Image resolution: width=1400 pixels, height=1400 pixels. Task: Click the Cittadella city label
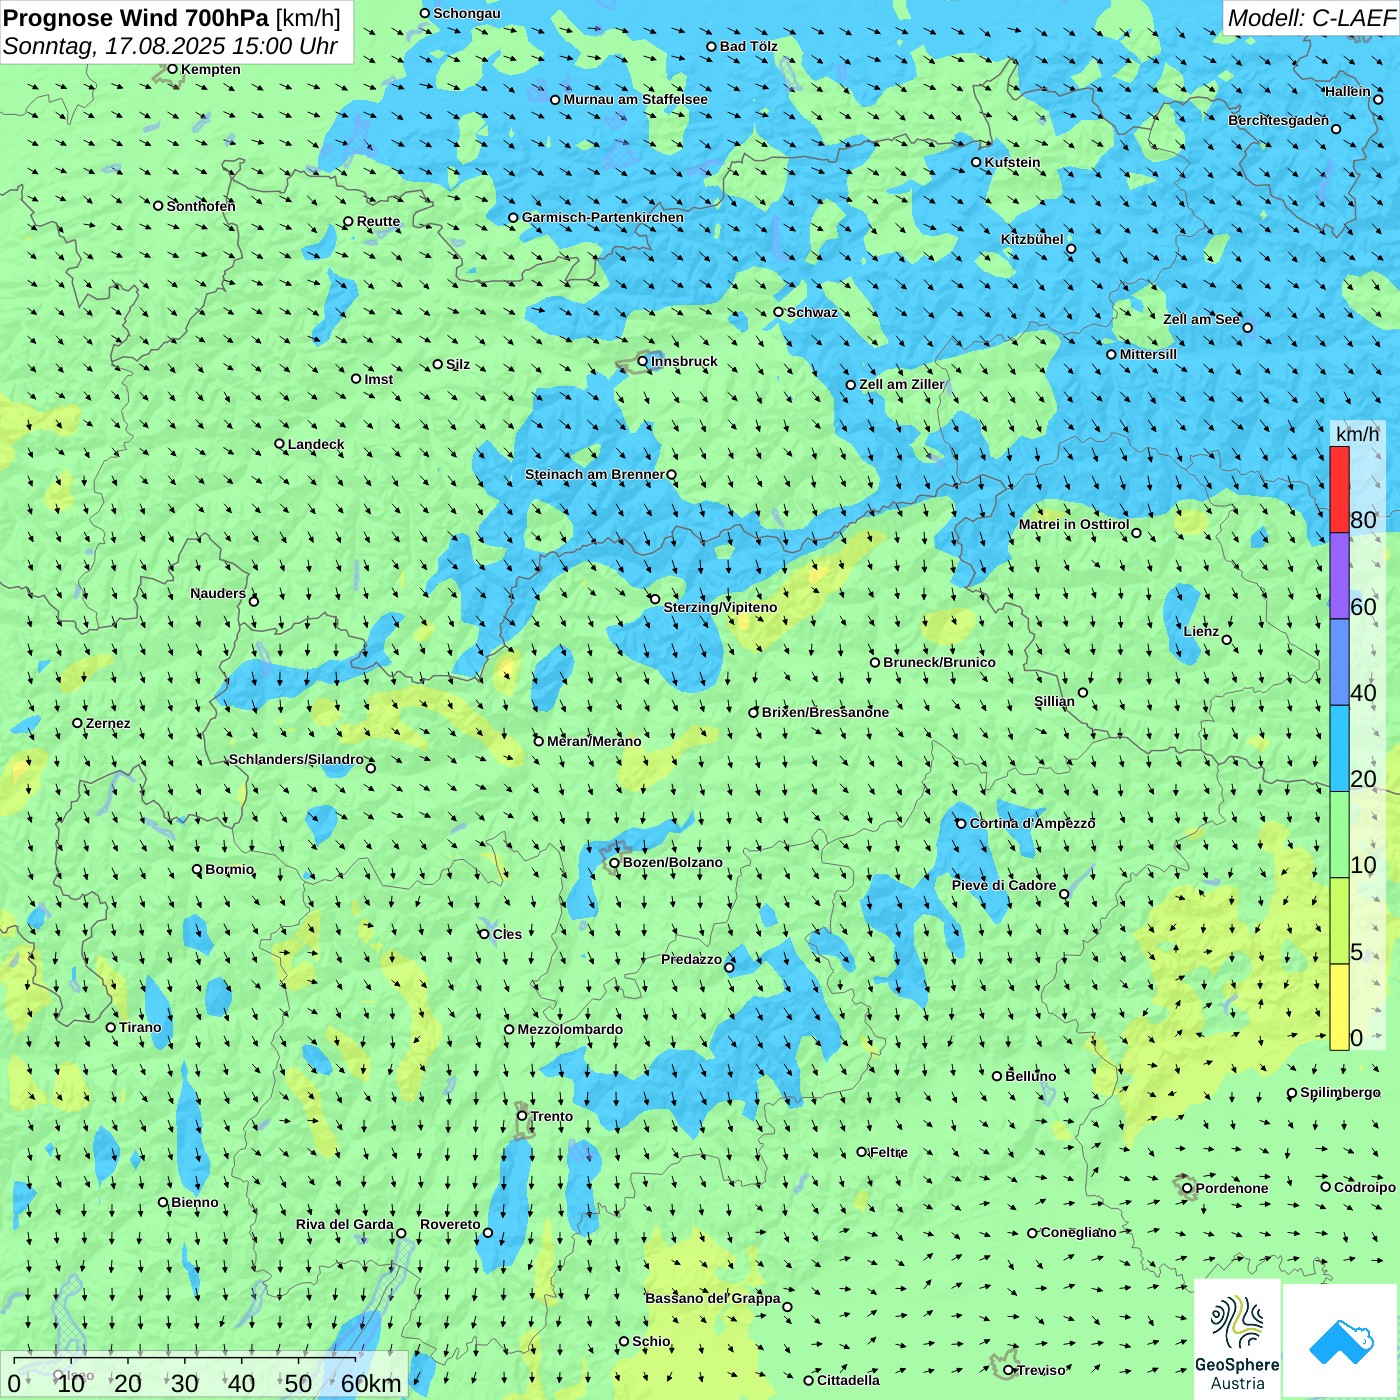pos(848,1380)
